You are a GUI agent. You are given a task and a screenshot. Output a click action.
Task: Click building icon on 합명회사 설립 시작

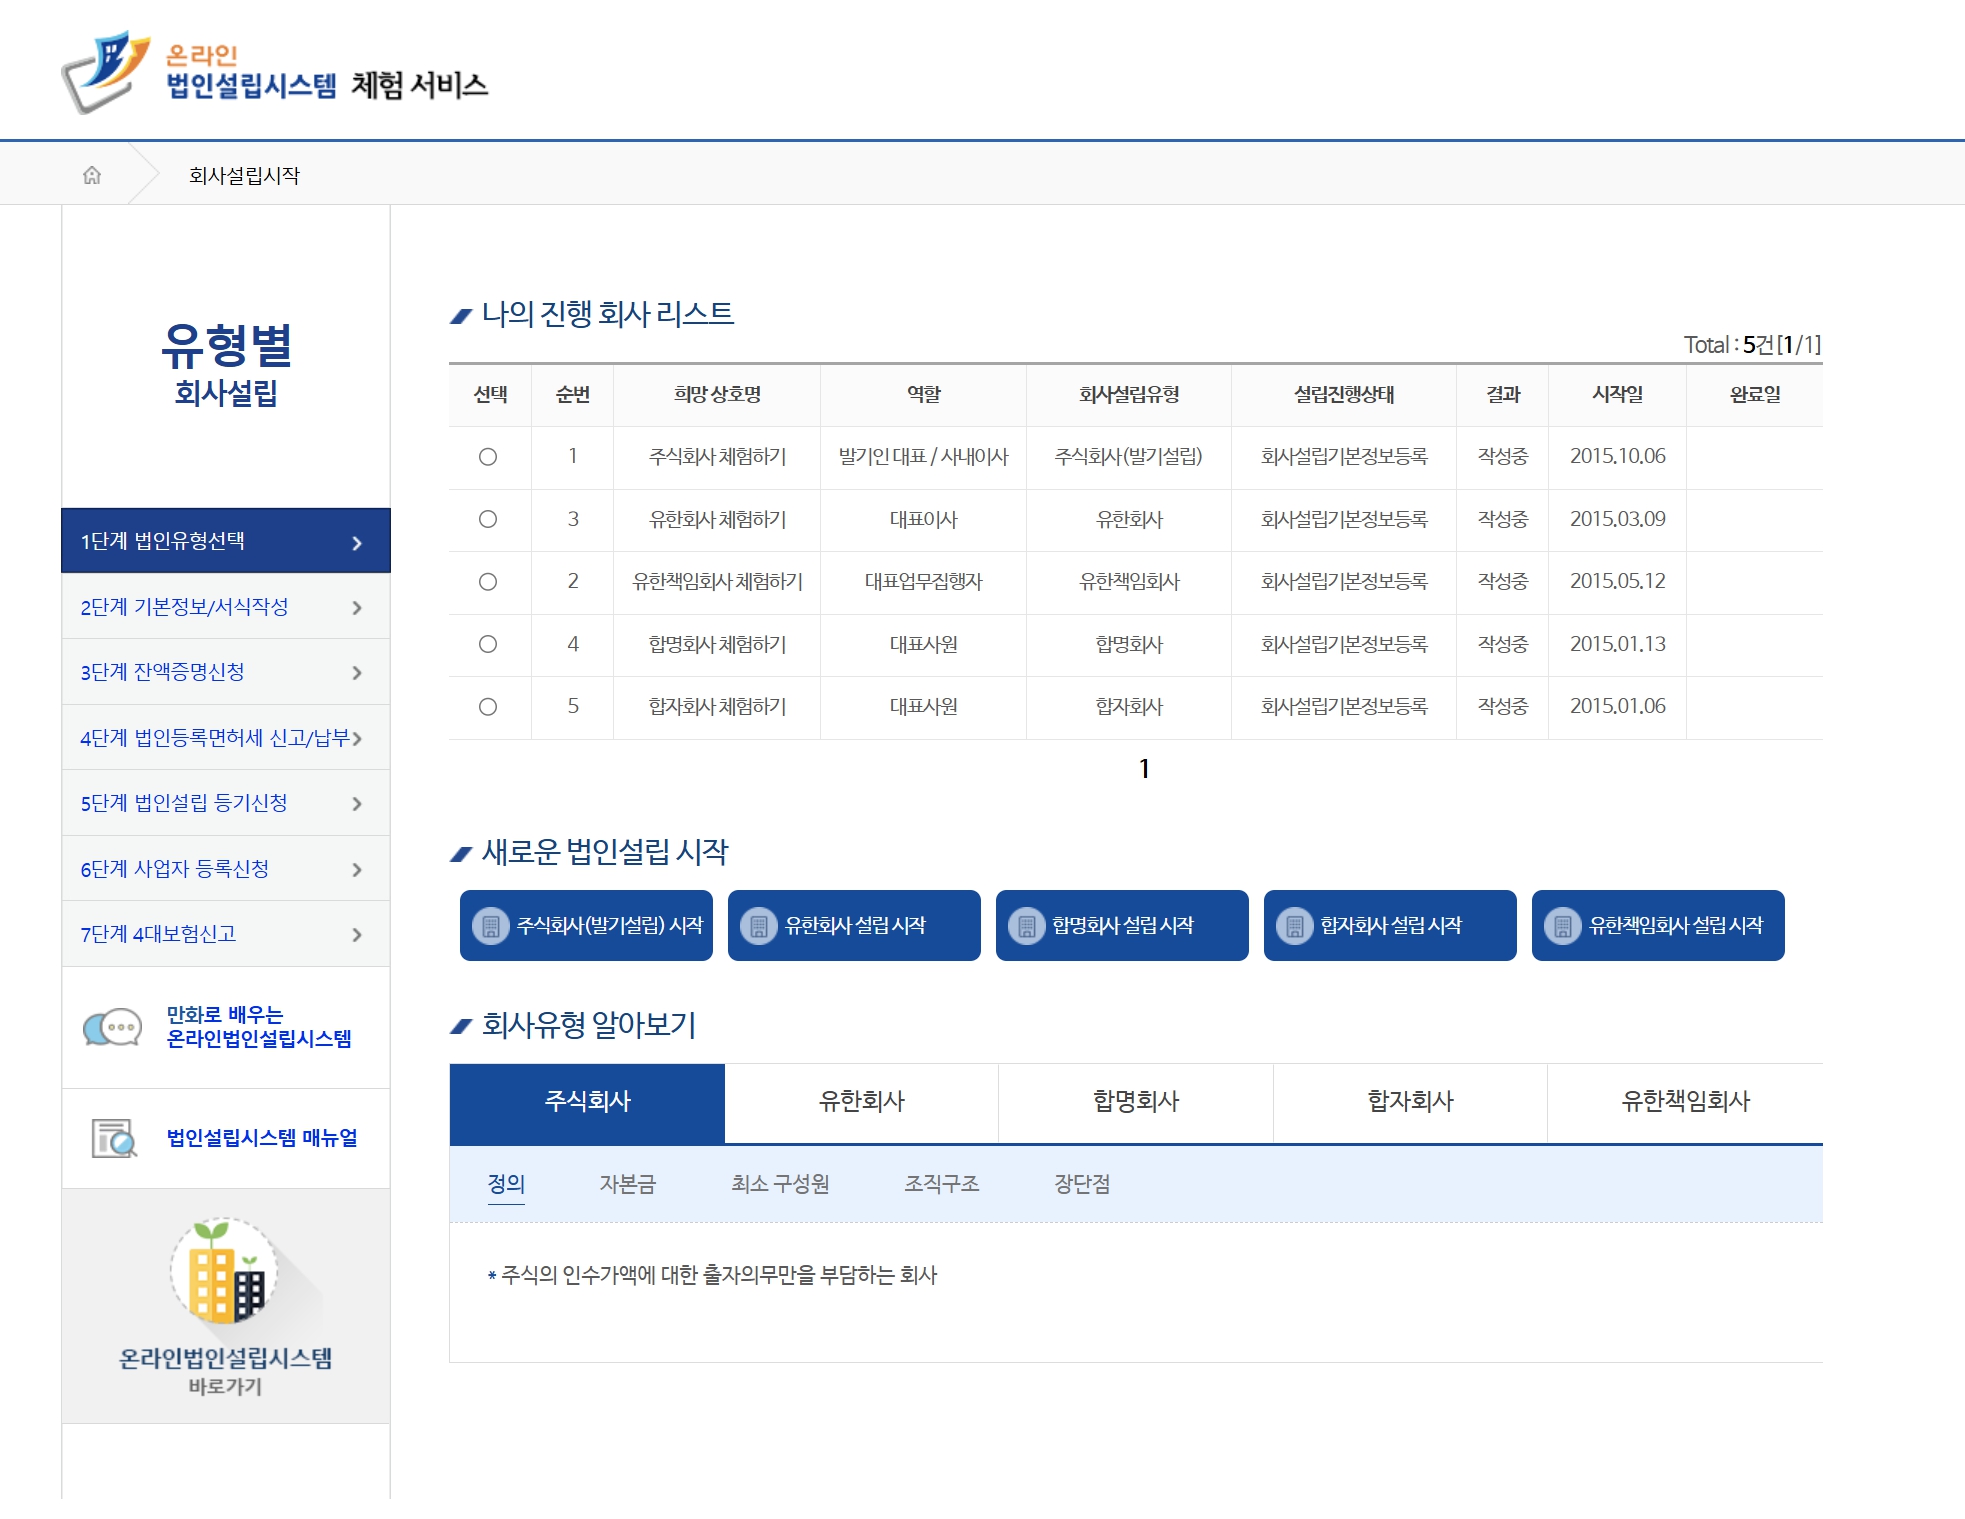[1027, 926]
